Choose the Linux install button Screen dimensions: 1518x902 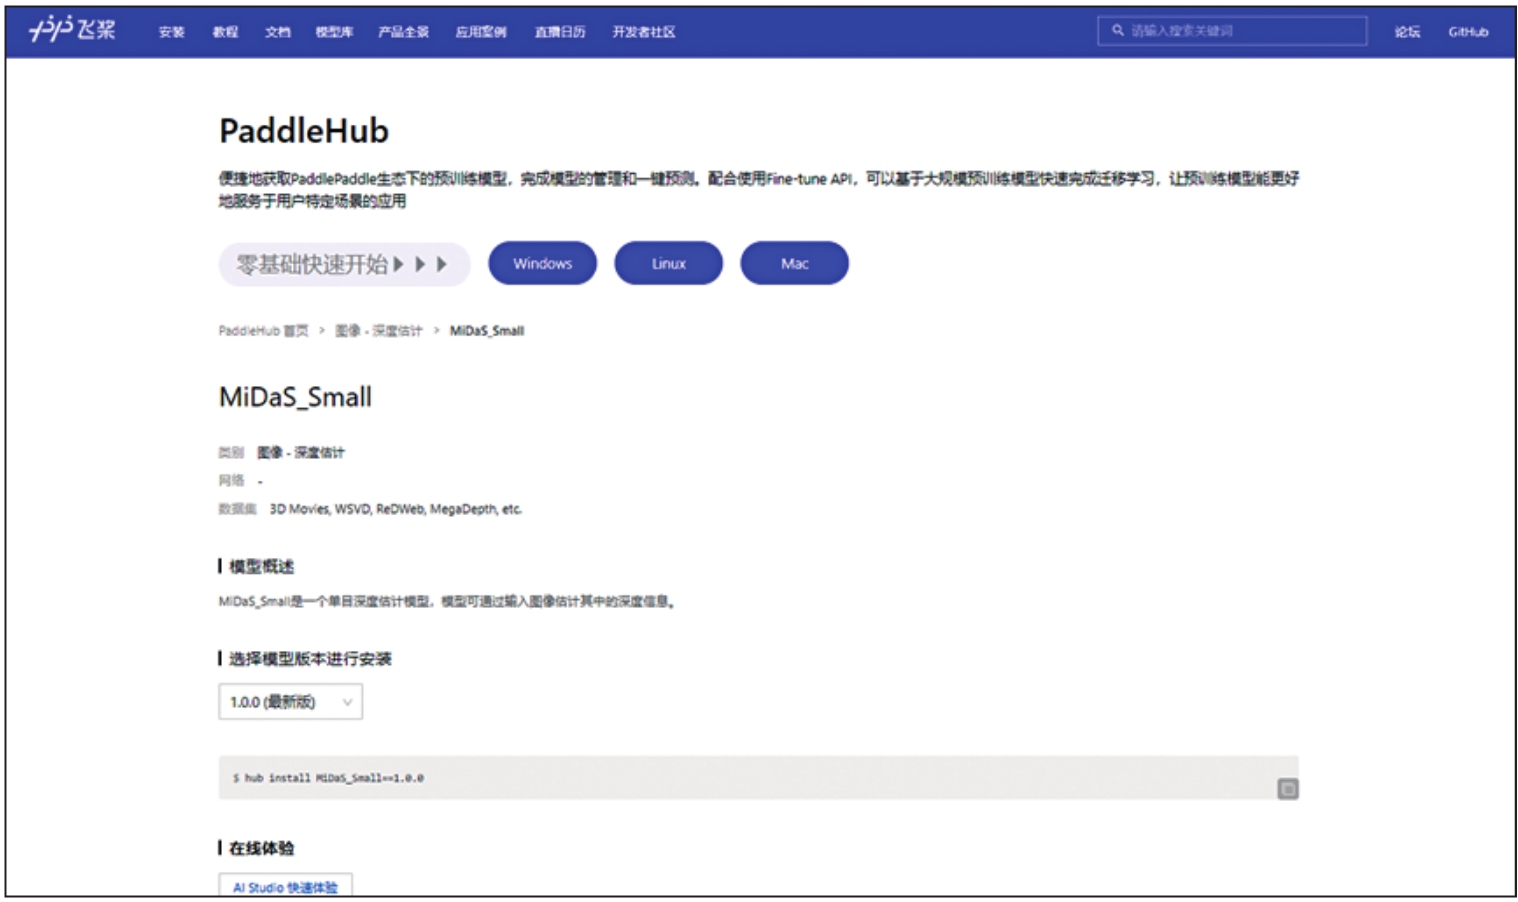pyautogui.click(x=668, y=263)
